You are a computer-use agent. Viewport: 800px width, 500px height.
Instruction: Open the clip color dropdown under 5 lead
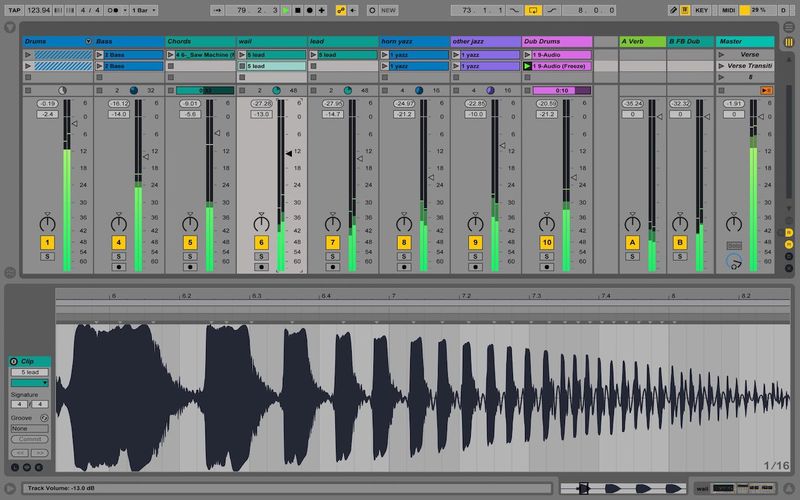point(30,382)
